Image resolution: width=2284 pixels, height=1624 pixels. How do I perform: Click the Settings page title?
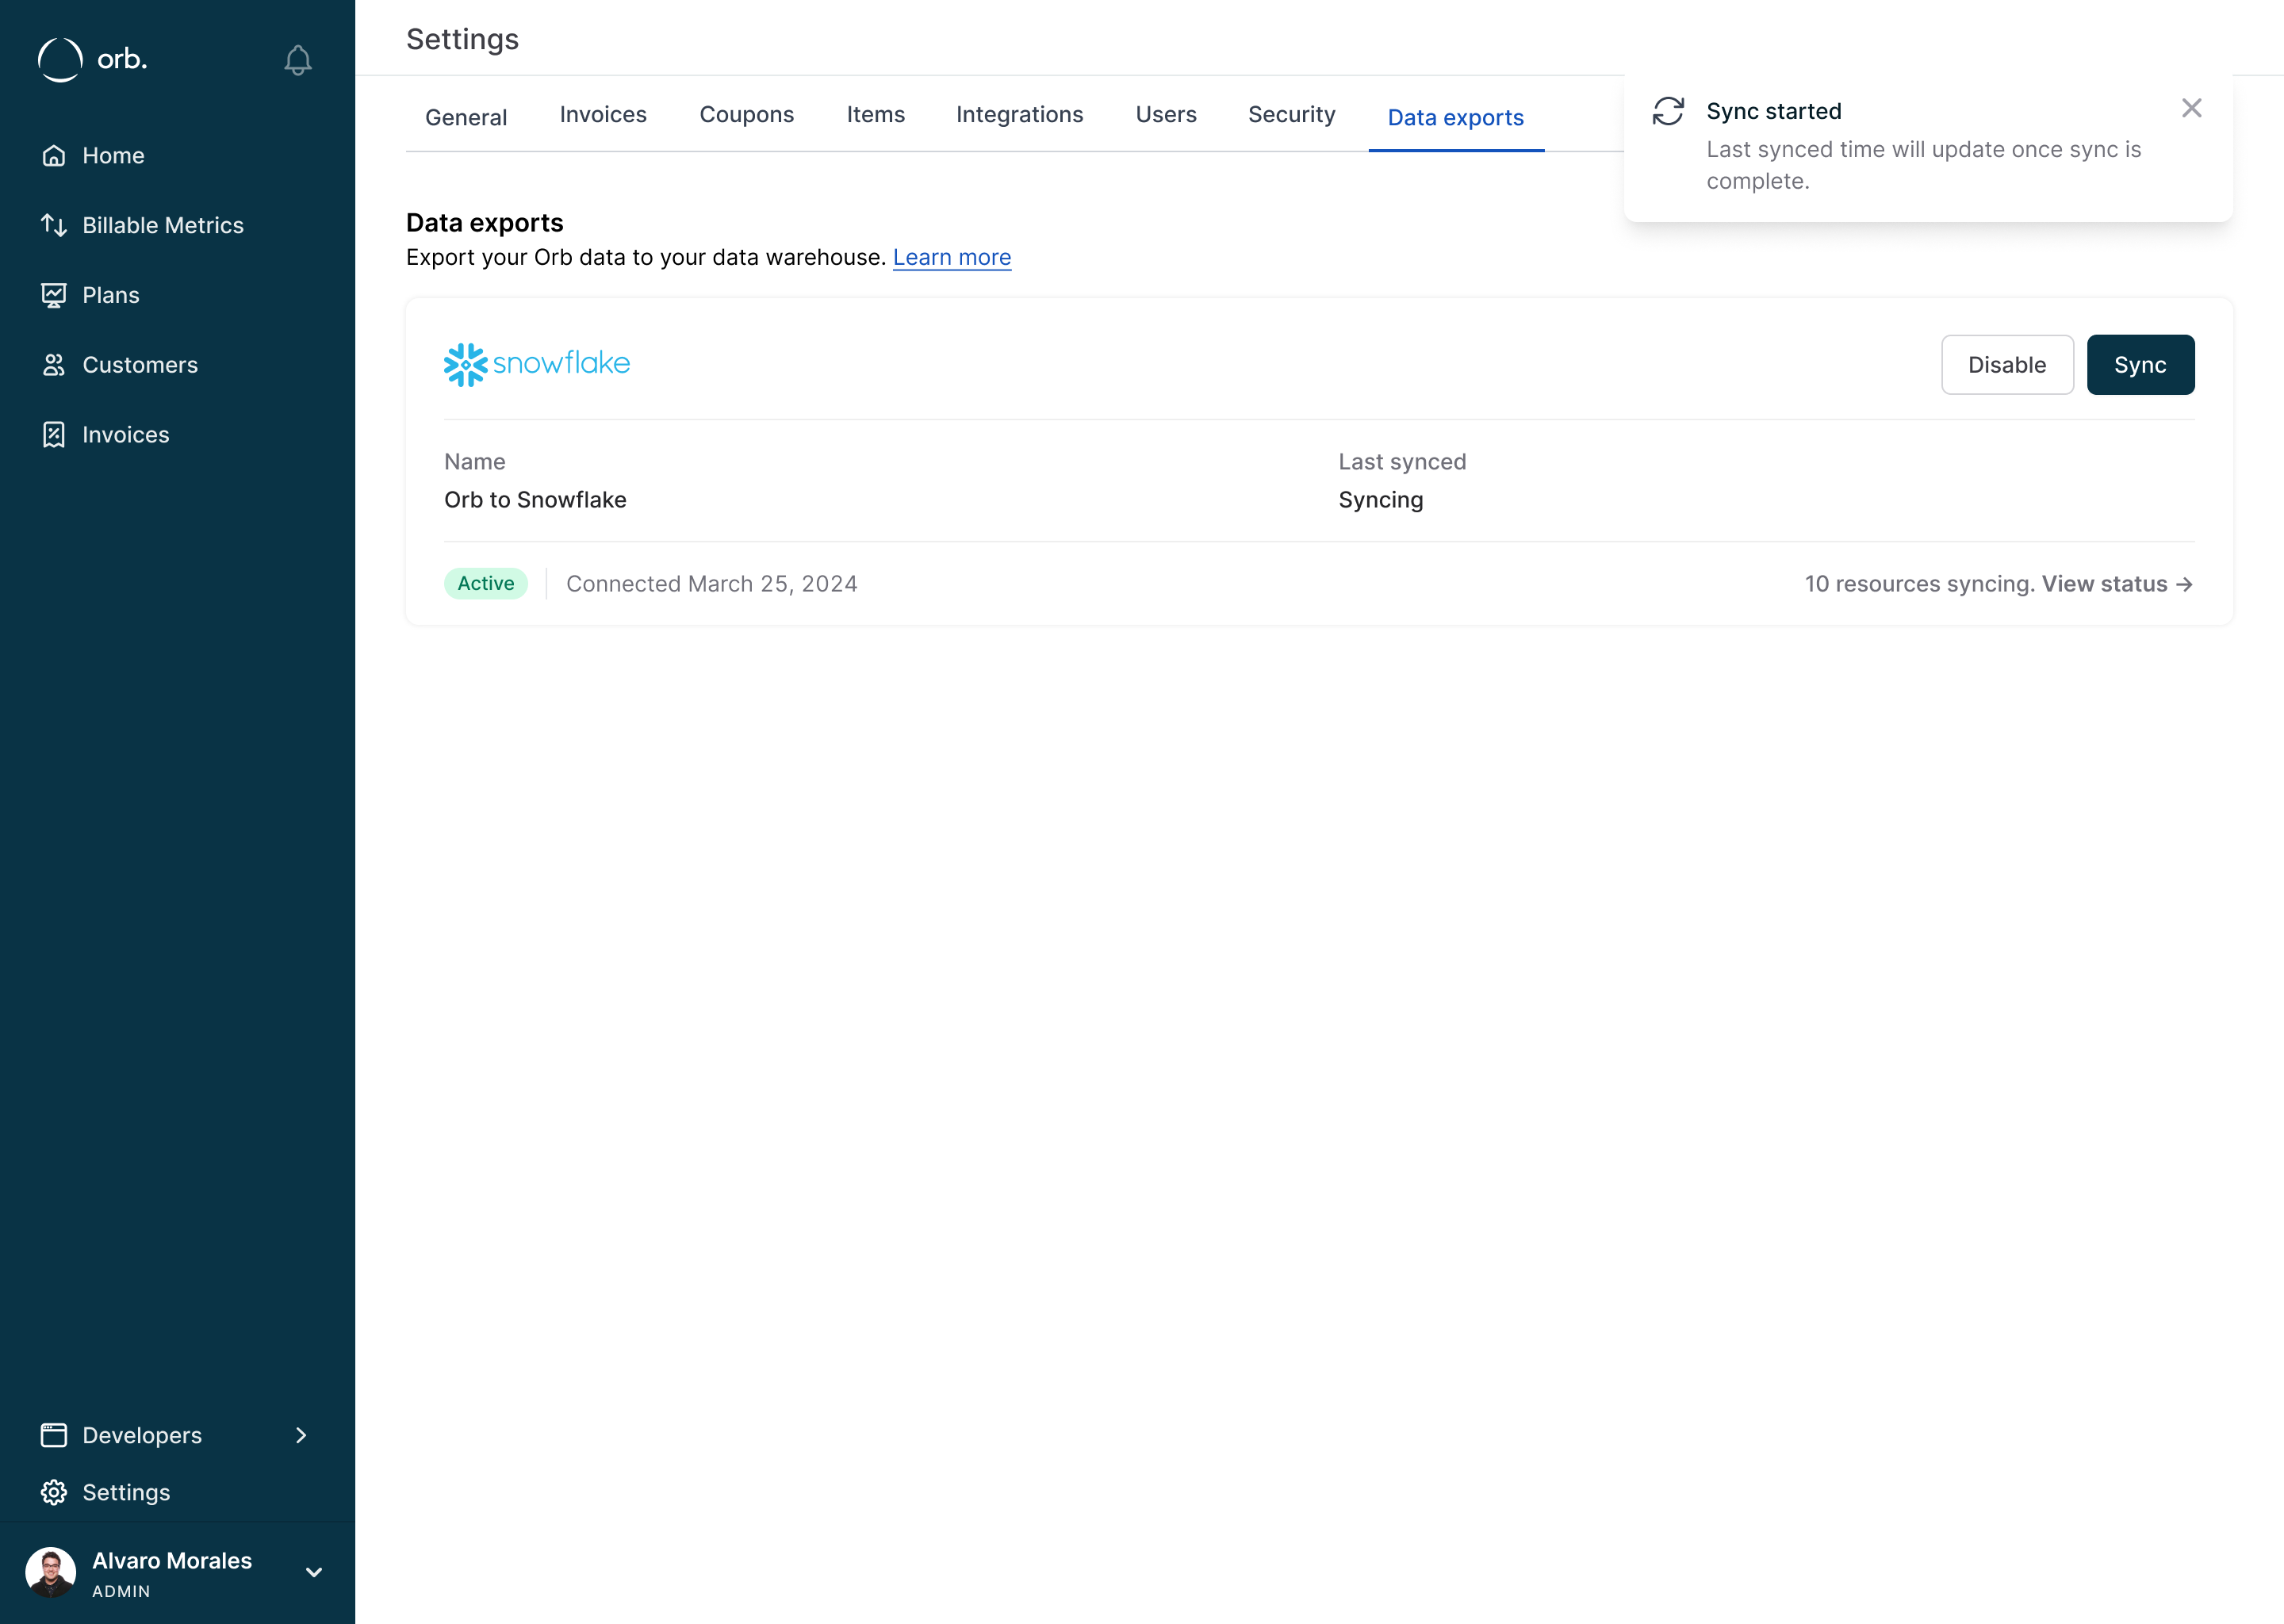tap(462, 39)
